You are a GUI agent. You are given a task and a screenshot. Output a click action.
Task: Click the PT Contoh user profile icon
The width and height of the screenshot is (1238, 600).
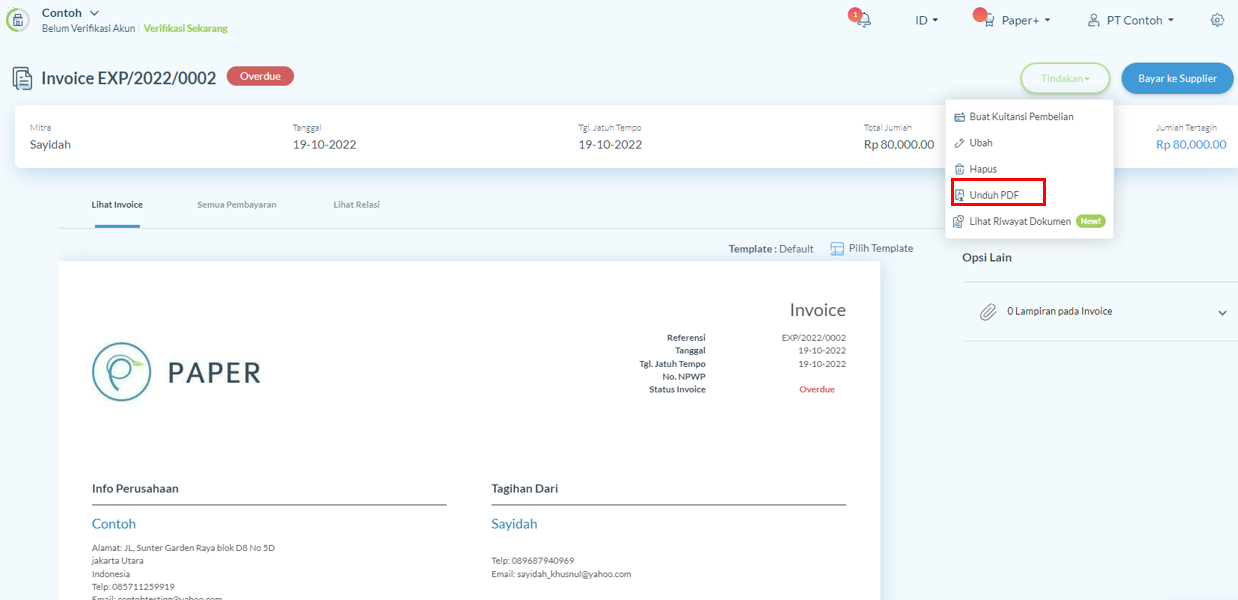(1094, 20)
